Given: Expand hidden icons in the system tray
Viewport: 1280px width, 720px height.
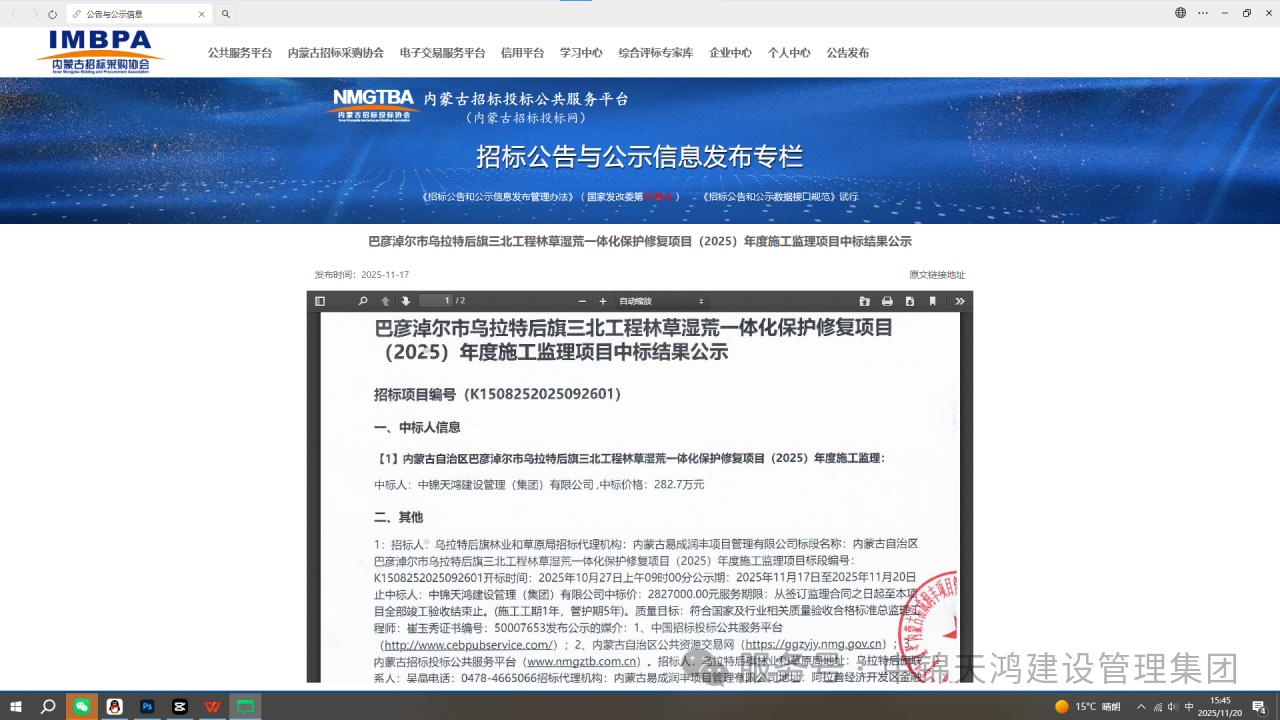Looking at the screenshot, I should point(1141,707).
